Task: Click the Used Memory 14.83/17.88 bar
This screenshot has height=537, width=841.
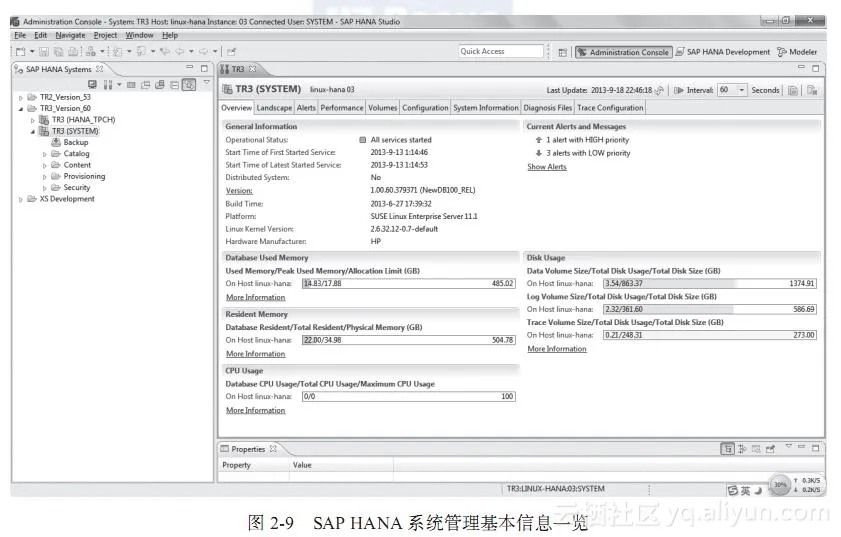Action: pos(408,283)
